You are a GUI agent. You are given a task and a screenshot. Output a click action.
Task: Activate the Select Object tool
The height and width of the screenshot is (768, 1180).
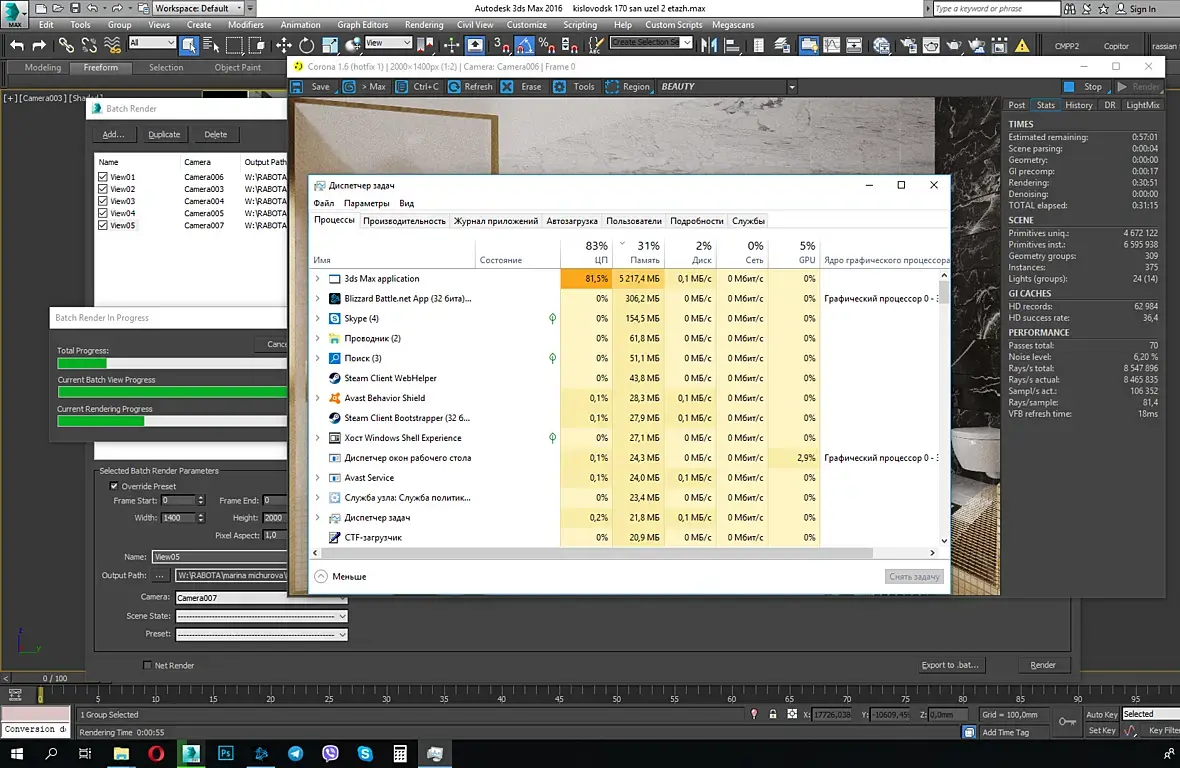pos(188,46)
